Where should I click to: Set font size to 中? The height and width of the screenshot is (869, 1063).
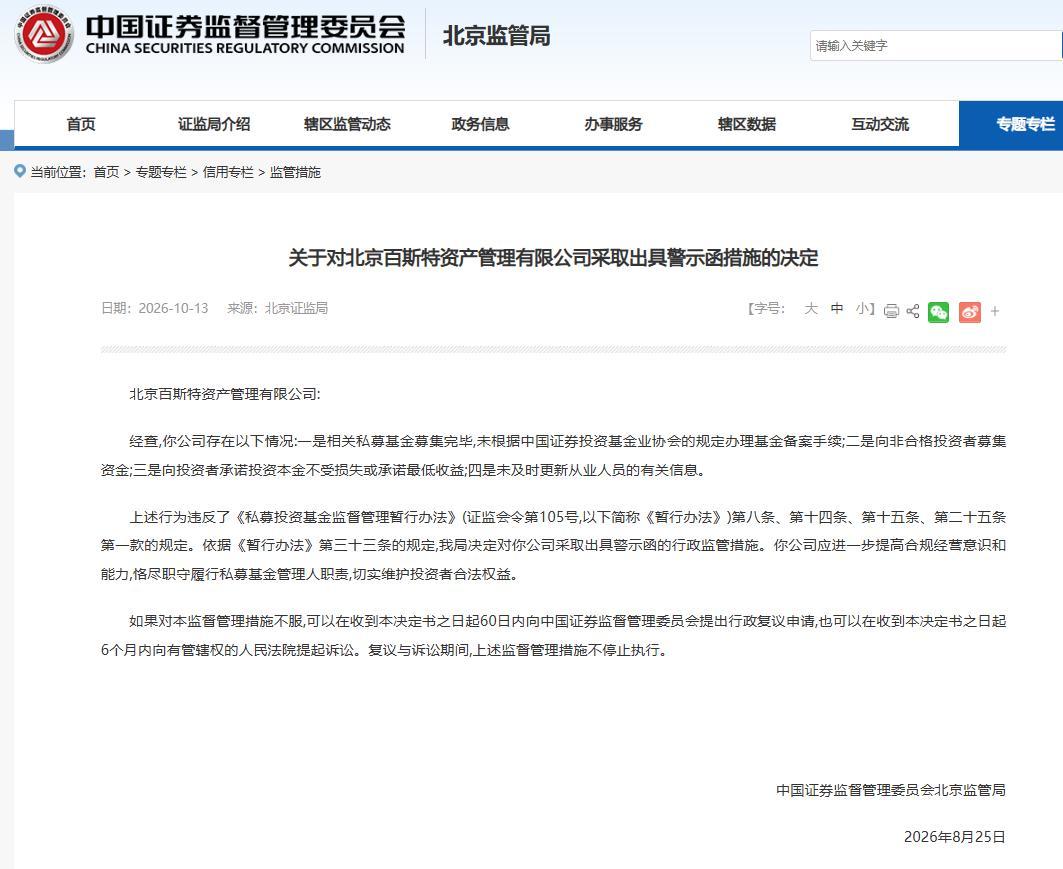coord(837,308)
